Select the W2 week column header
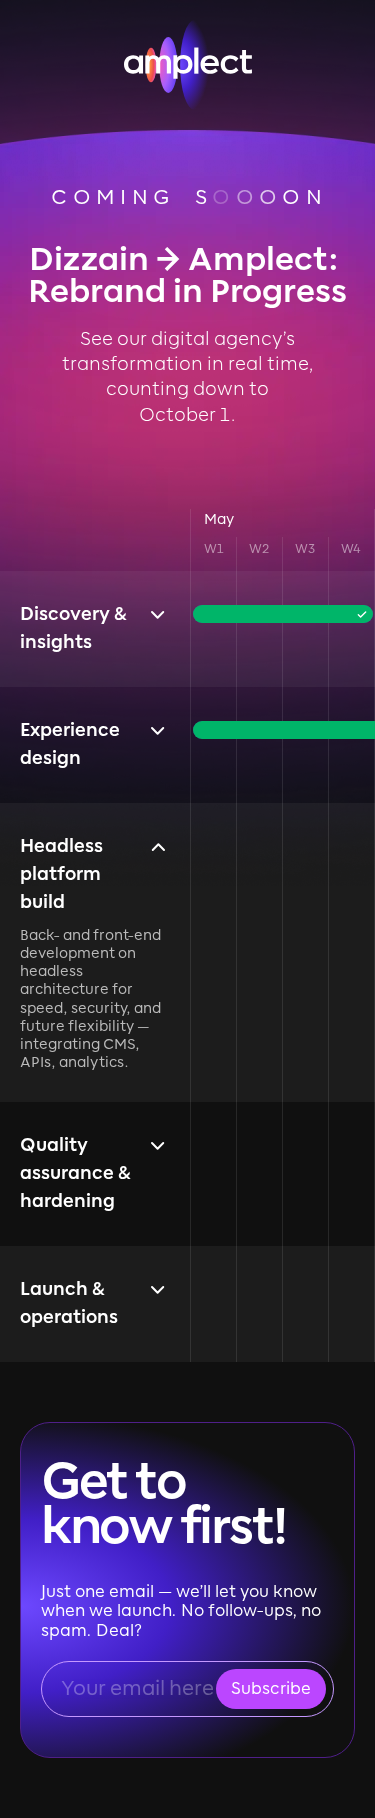 [x=259, y=548]
